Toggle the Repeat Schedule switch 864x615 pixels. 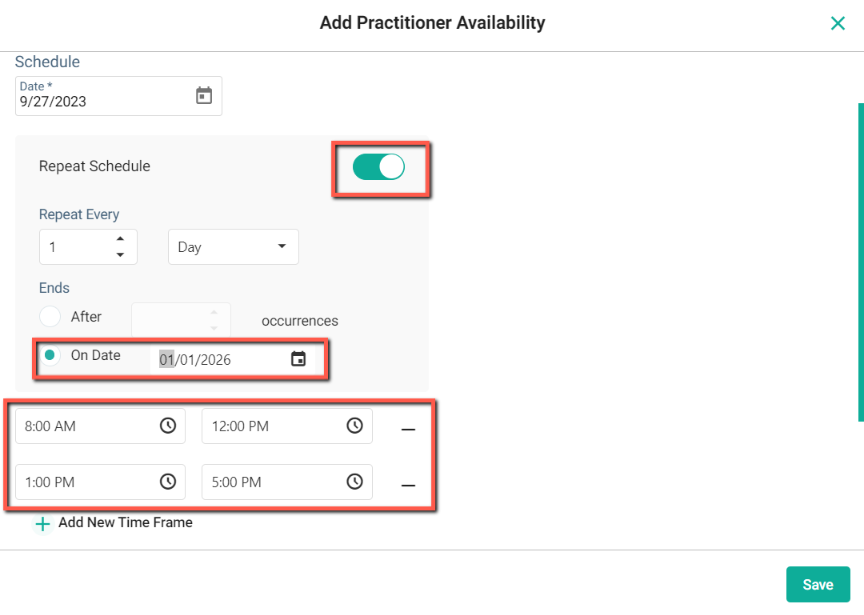coord(381,166)
